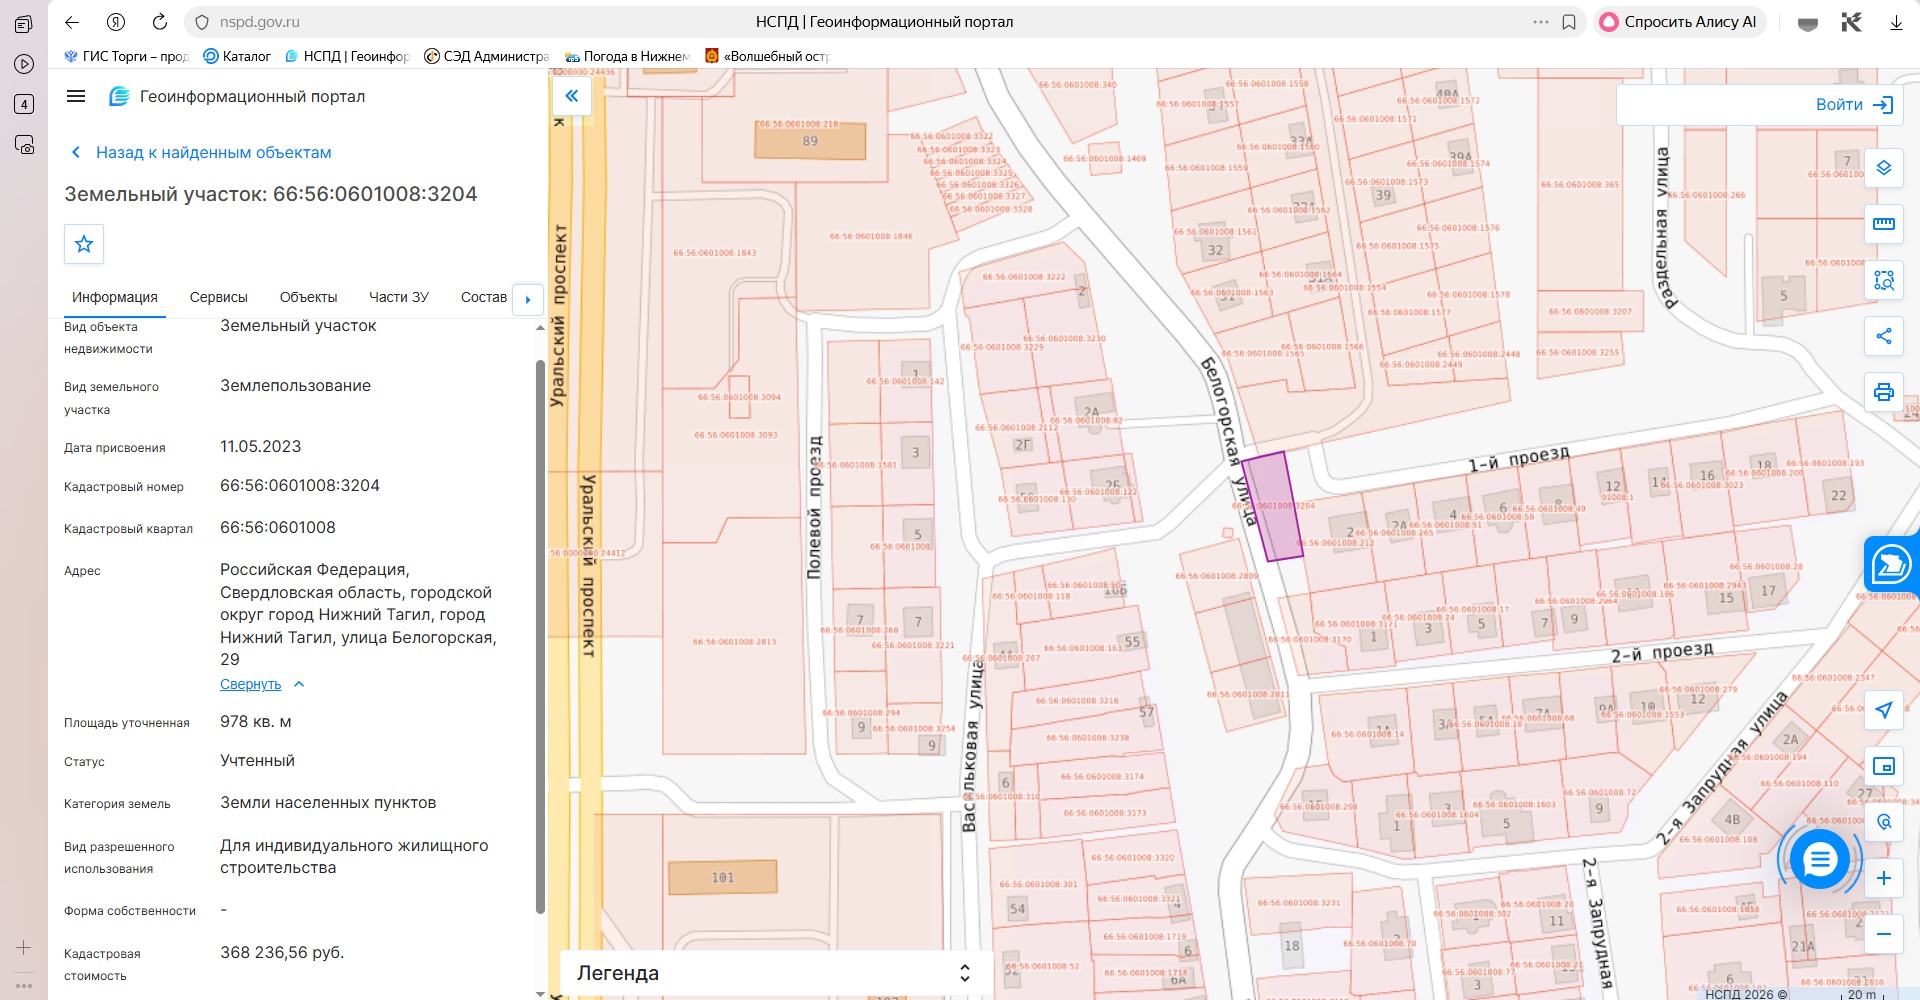1920x1000 pixels.
Task: Add parcel to favorites with star
Action: click(x=84, y=244)
